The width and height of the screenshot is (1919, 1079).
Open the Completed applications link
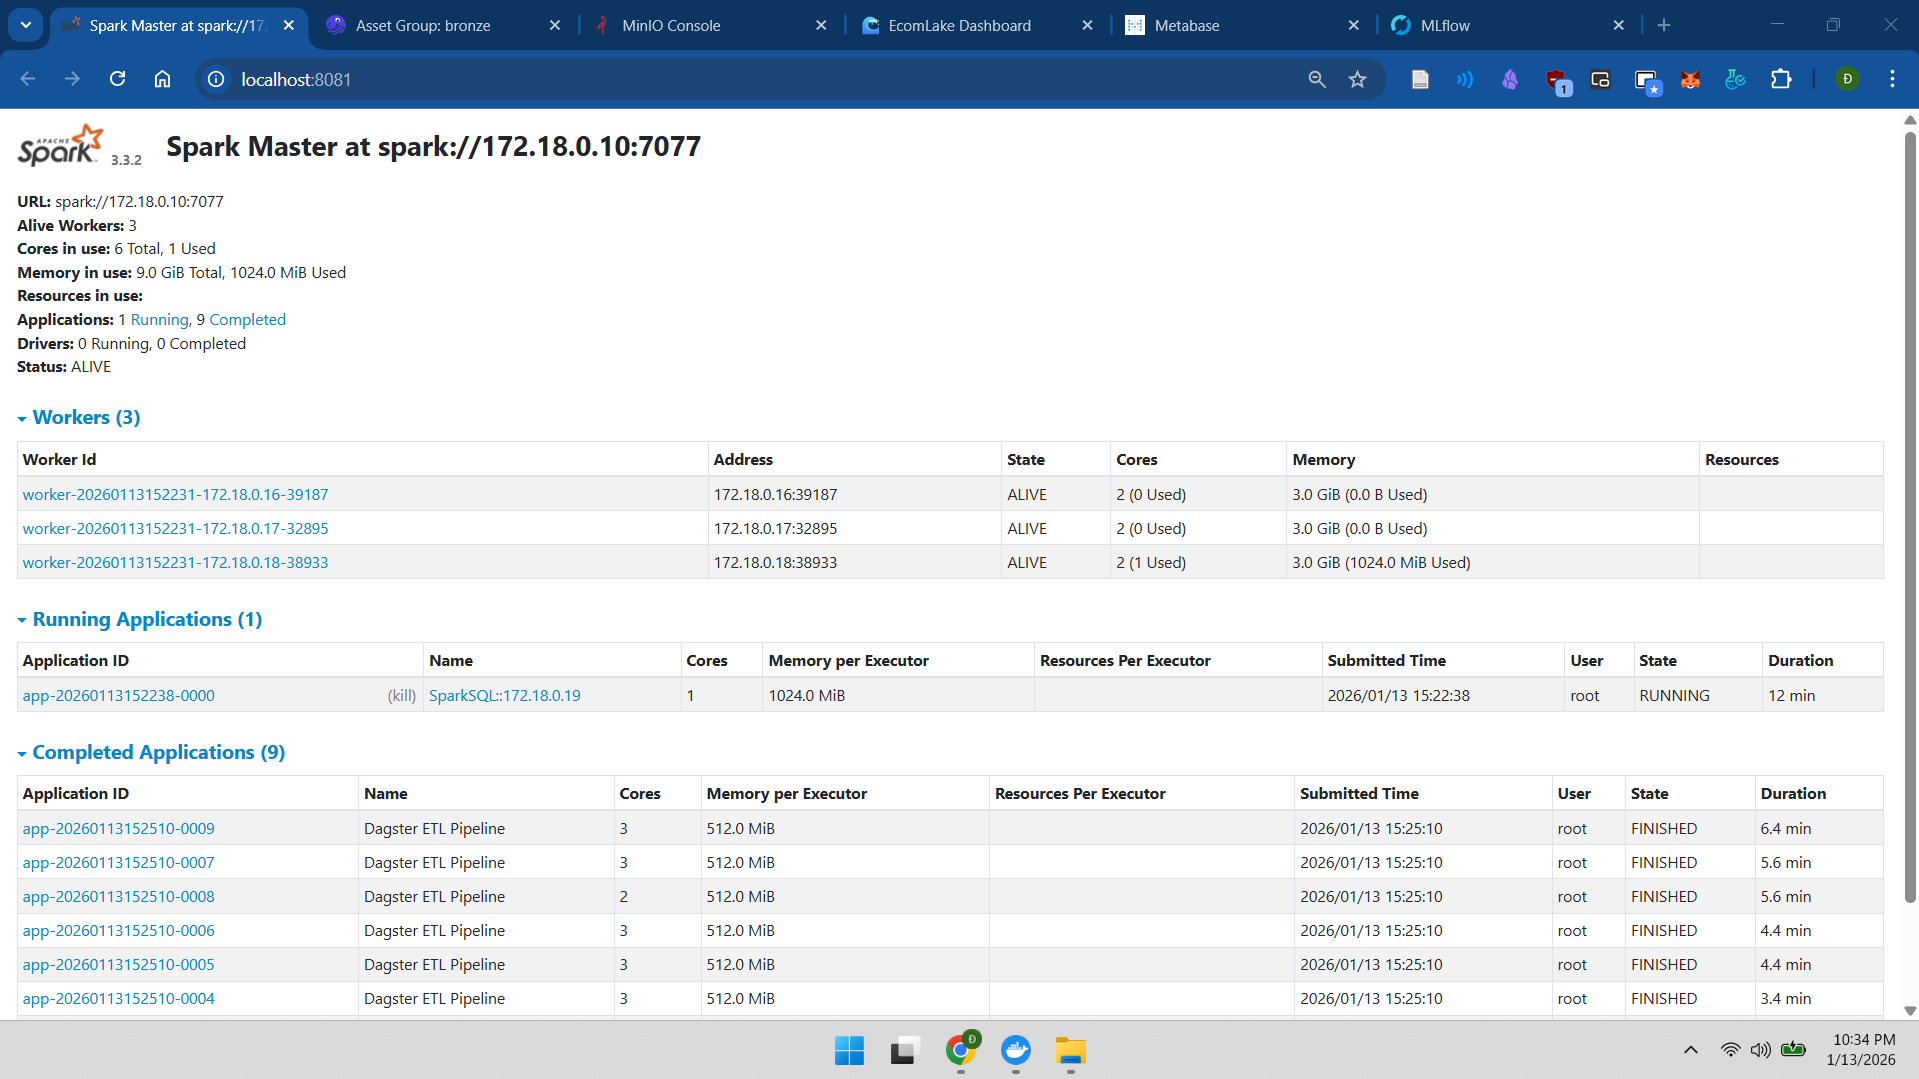click(247, 319)
